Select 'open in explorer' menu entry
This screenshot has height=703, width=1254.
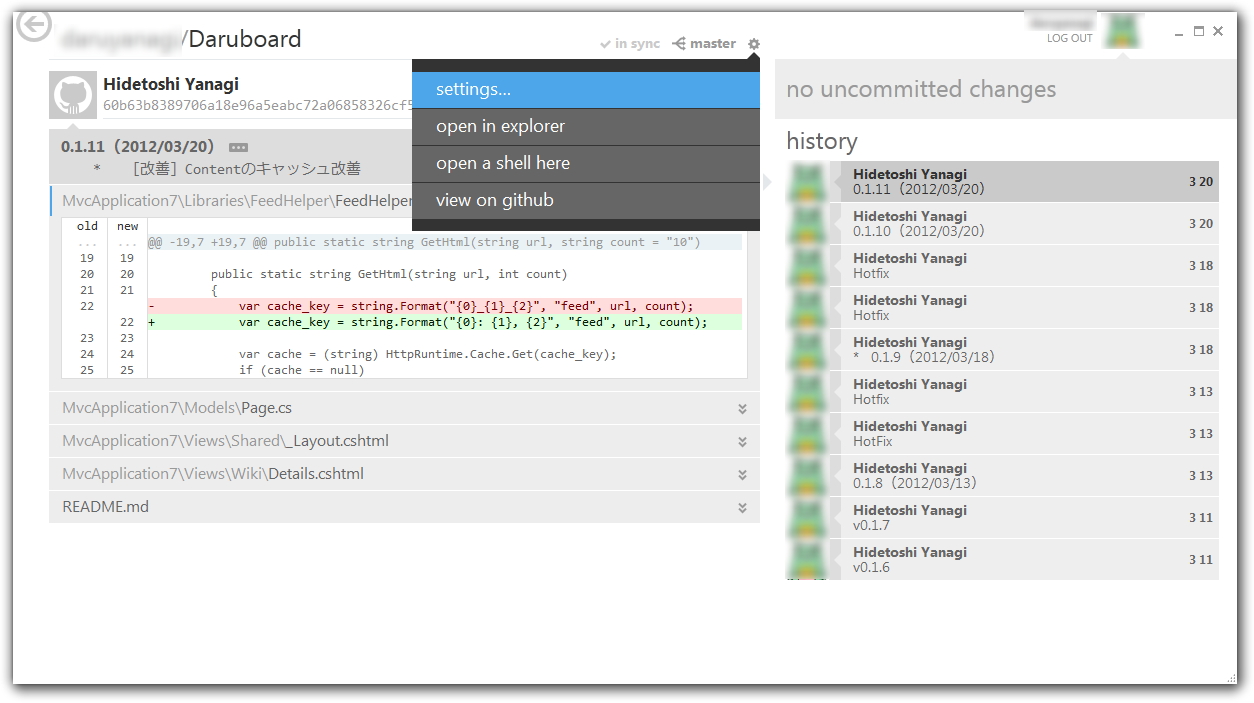tap(586, 127)
